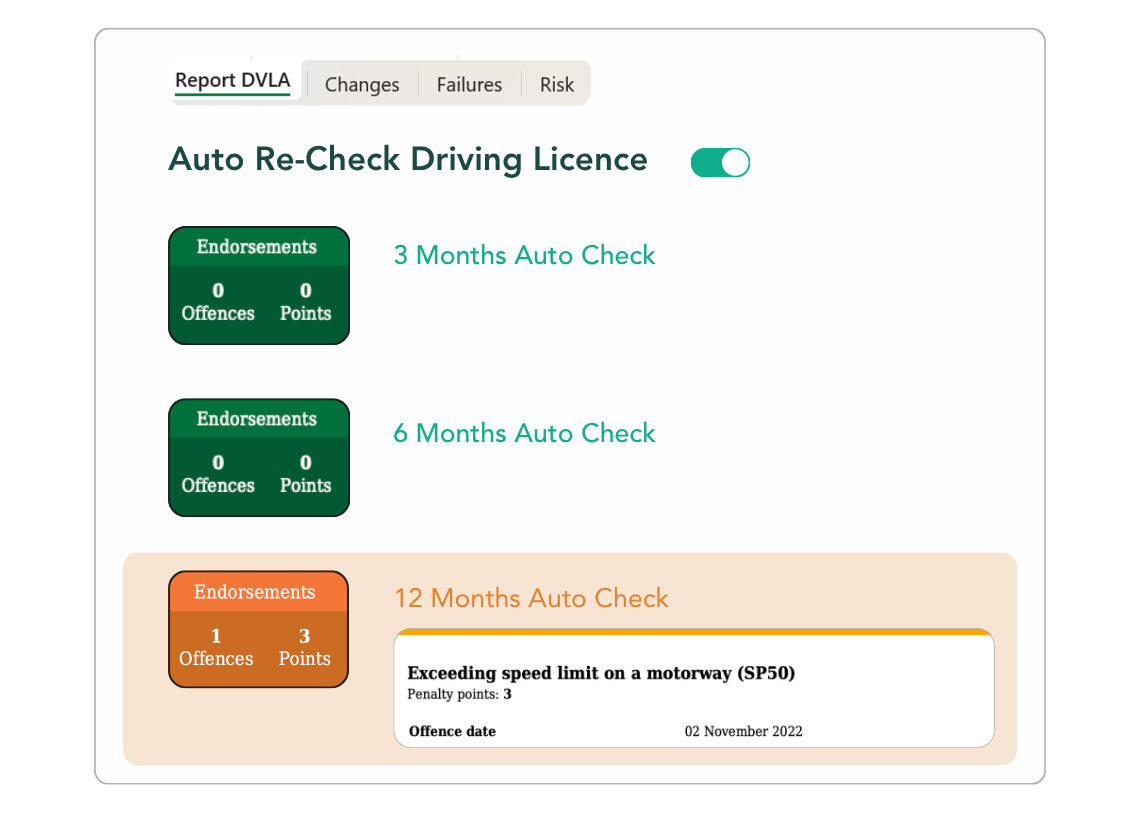1122x823 pixels.
Task: Open the Changes tab
Action: 362,84
